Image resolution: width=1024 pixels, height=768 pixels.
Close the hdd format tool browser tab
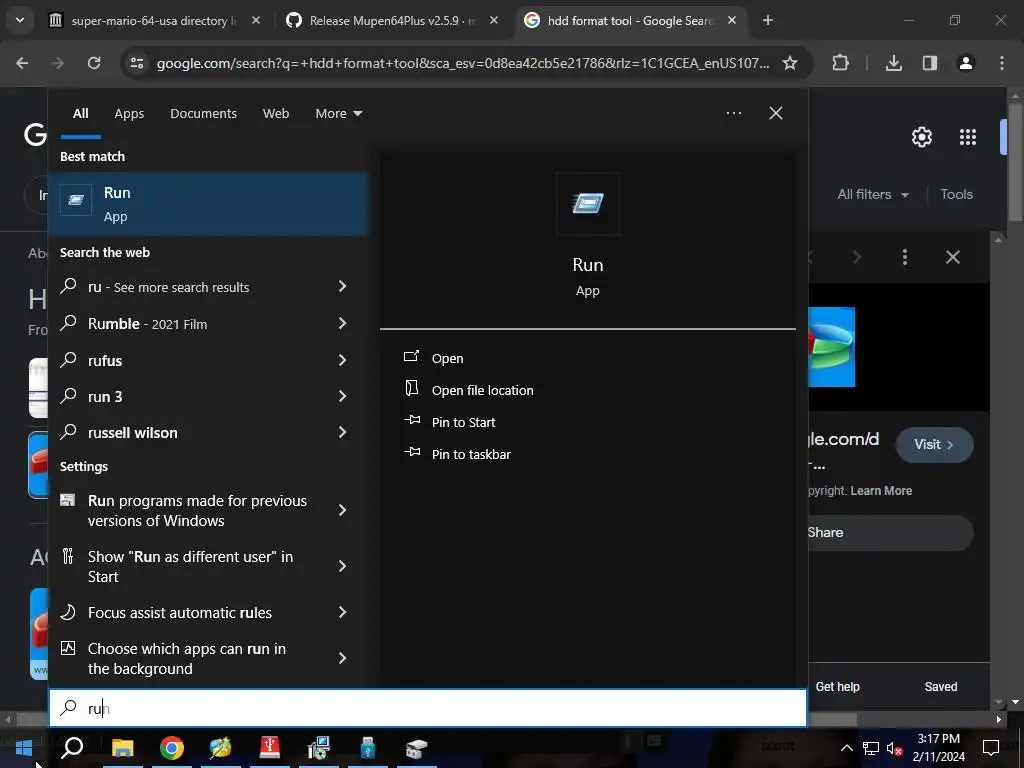(x=732, y=21)
